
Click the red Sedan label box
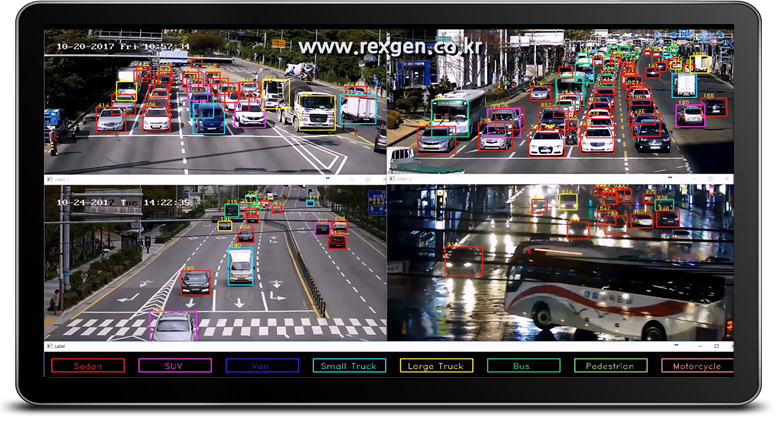88,366
